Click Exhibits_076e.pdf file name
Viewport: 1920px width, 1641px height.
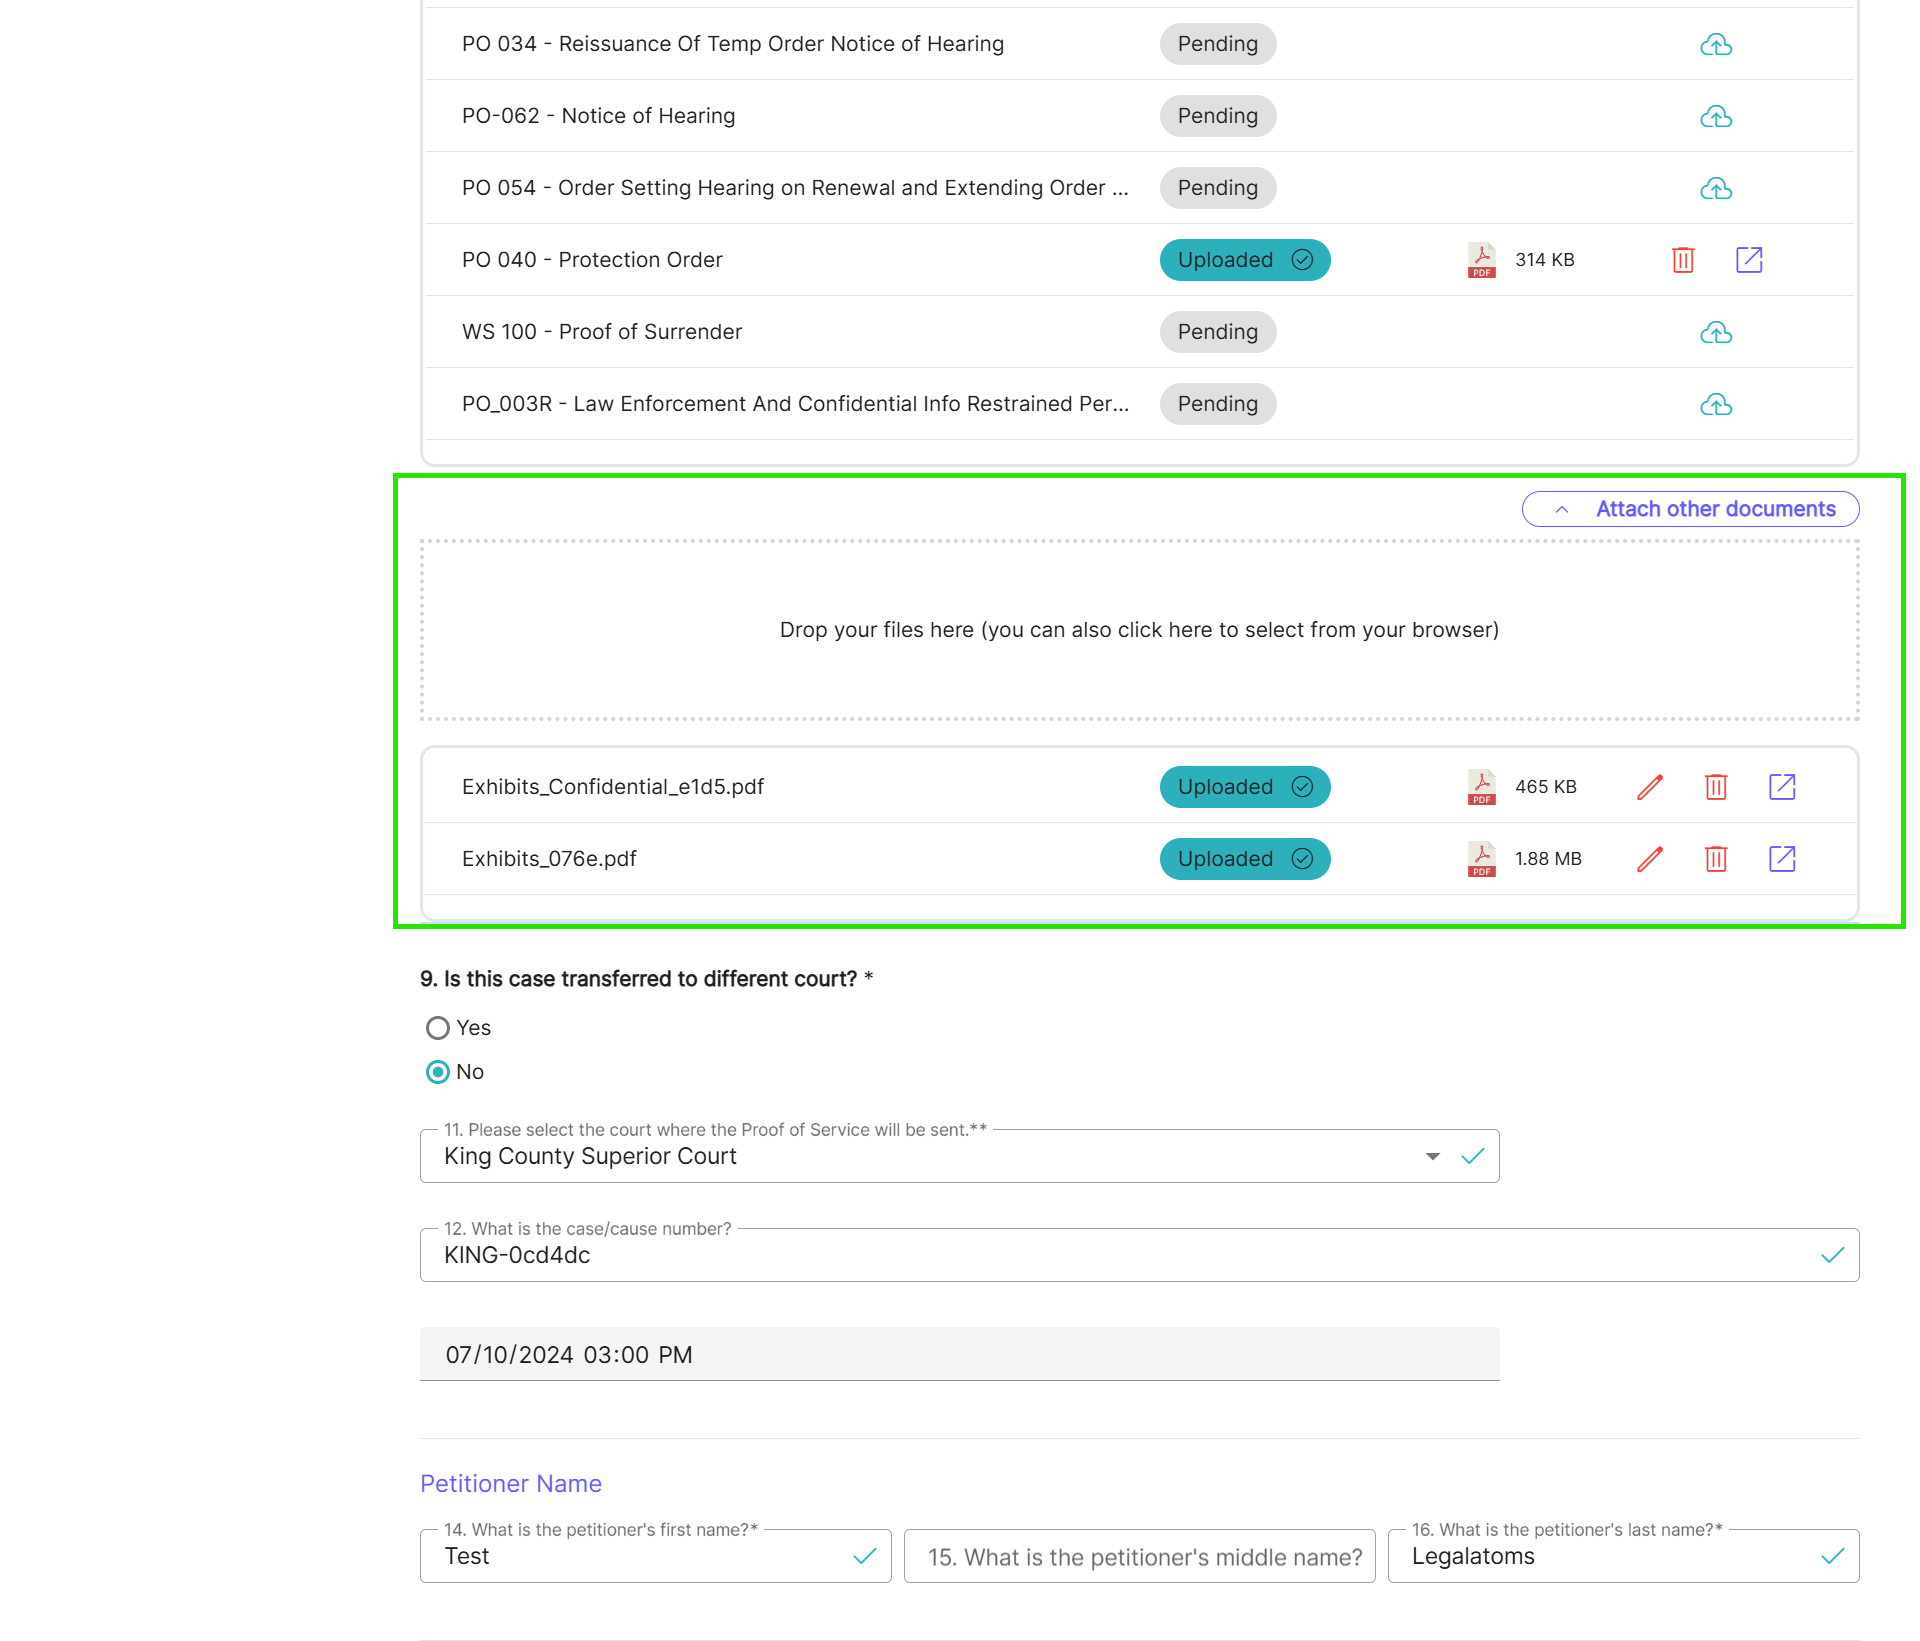click(549, 859)
